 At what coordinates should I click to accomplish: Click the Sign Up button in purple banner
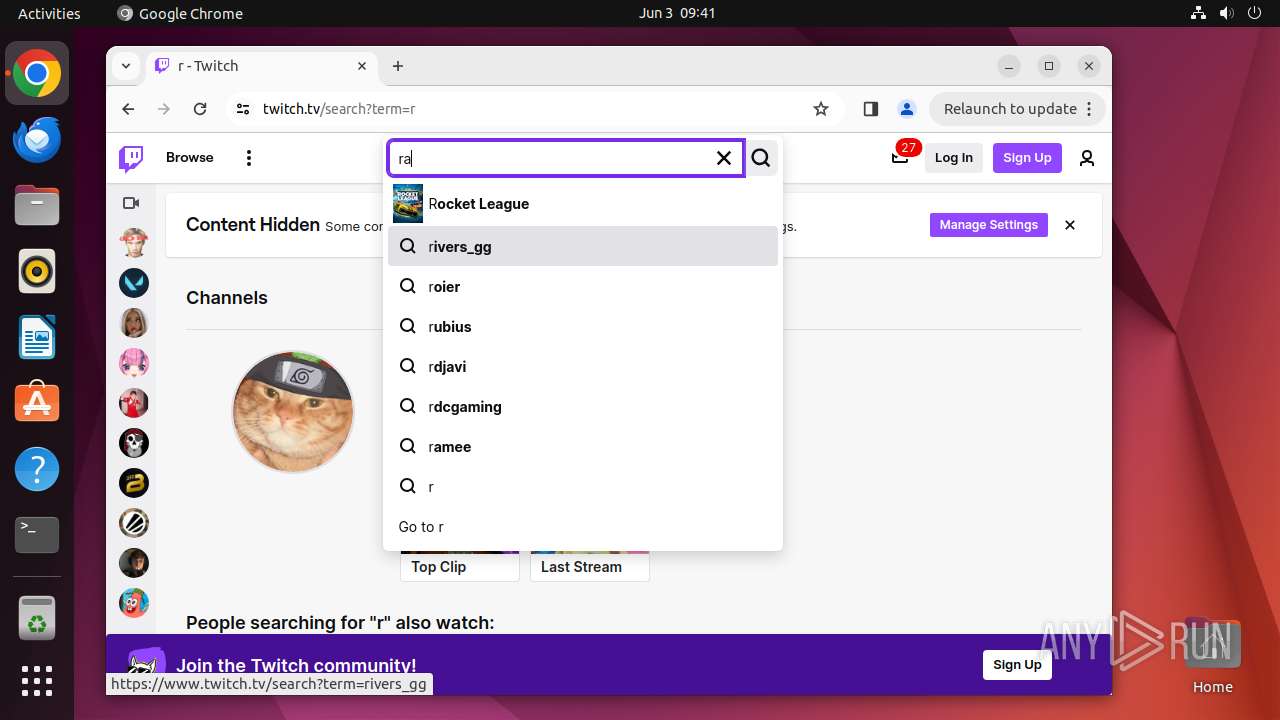point(1017,665)
